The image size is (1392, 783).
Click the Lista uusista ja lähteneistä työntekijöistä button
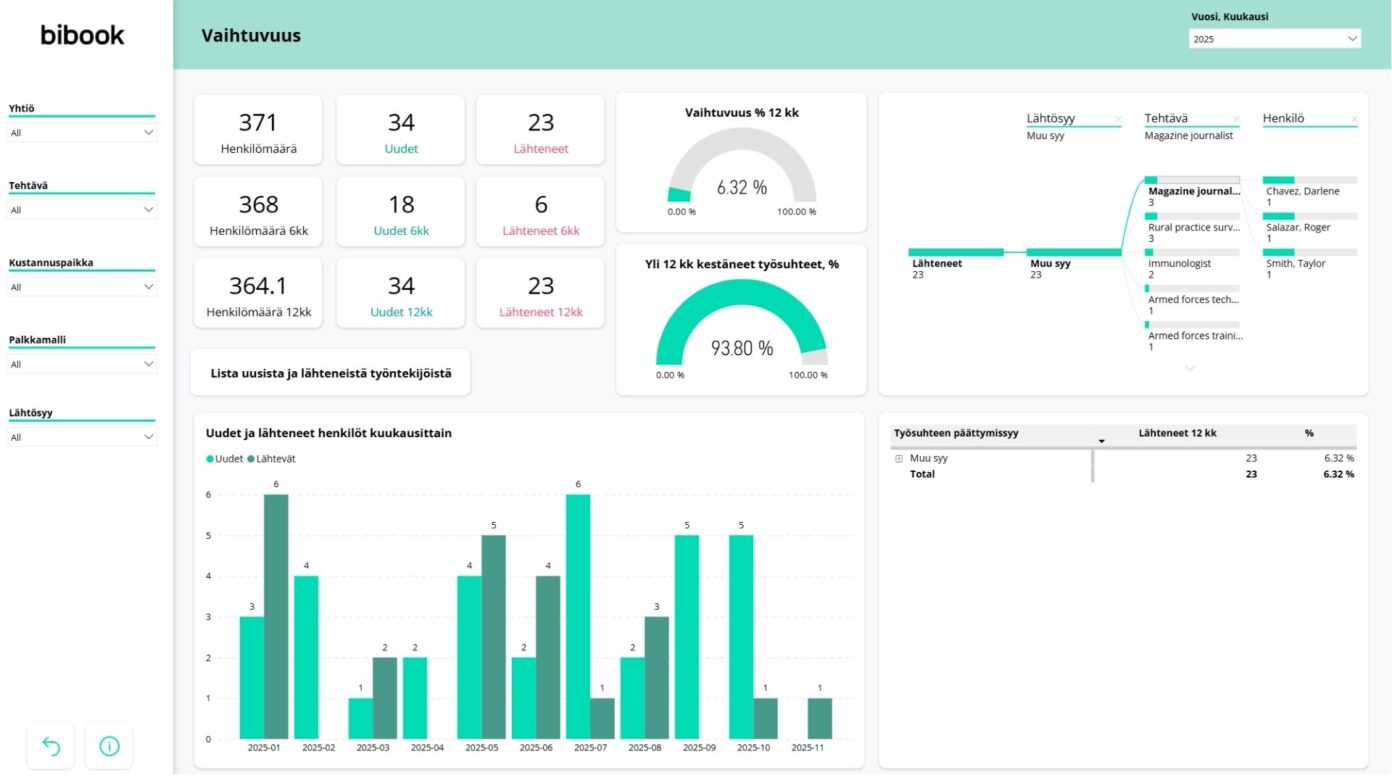330,371
